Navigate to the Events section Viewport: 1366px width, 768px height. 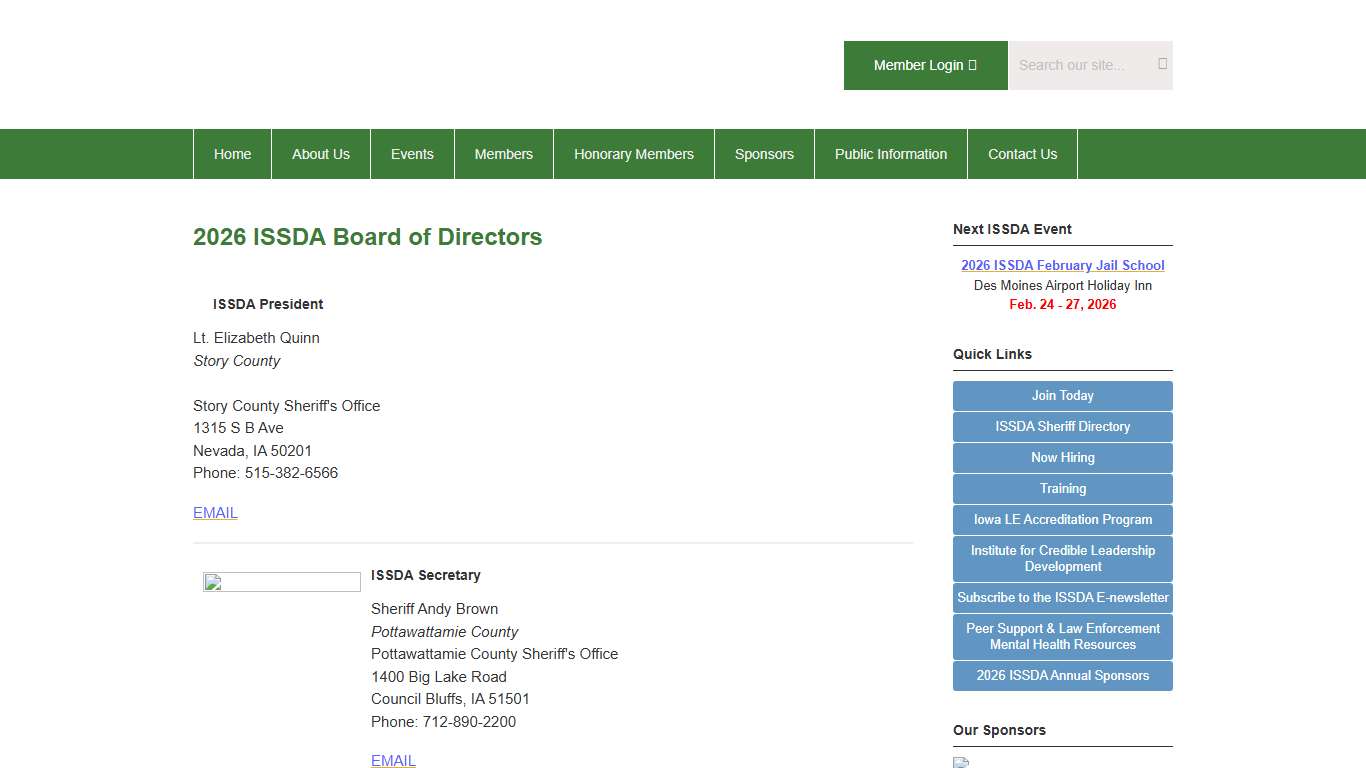click(x=412, y=154)
